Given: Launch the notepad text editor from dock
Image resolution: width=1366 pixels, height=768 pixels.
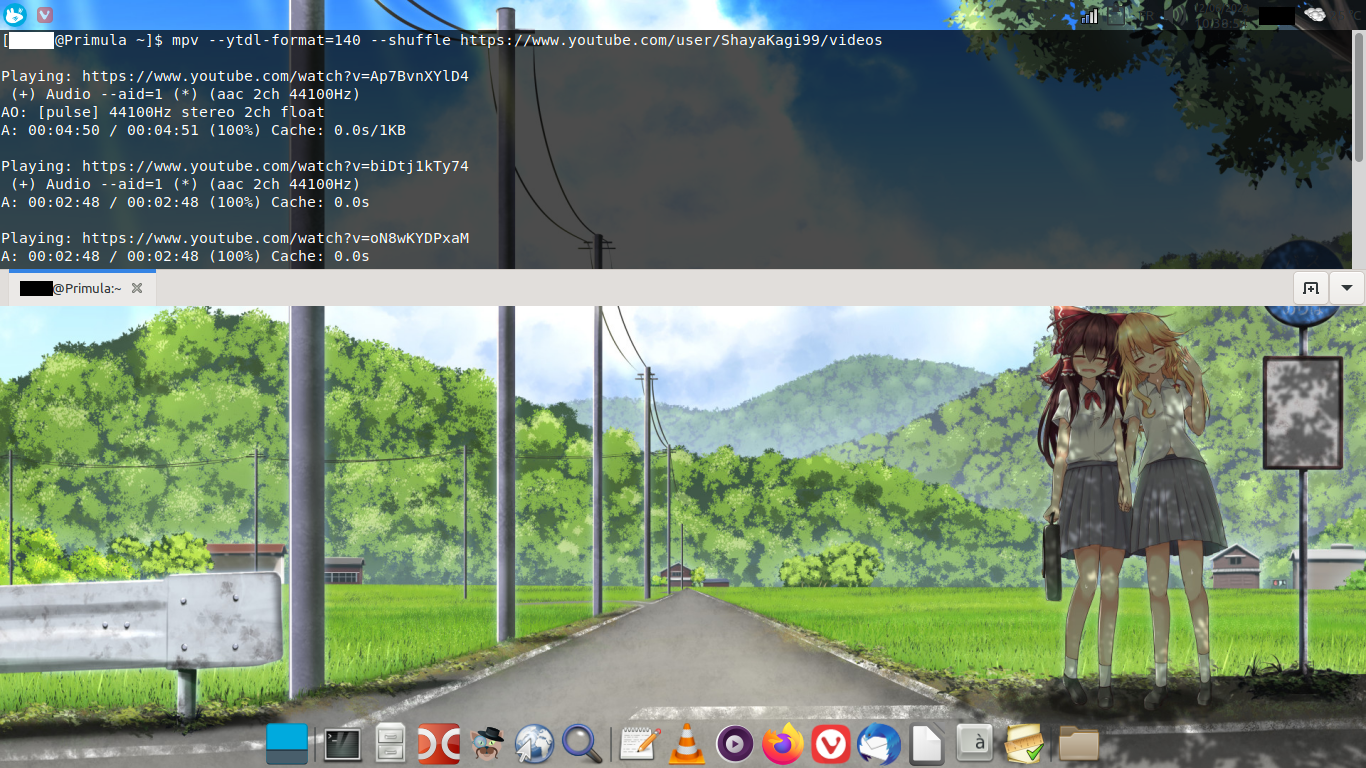Looking at the screenshot, I should 639,744.
